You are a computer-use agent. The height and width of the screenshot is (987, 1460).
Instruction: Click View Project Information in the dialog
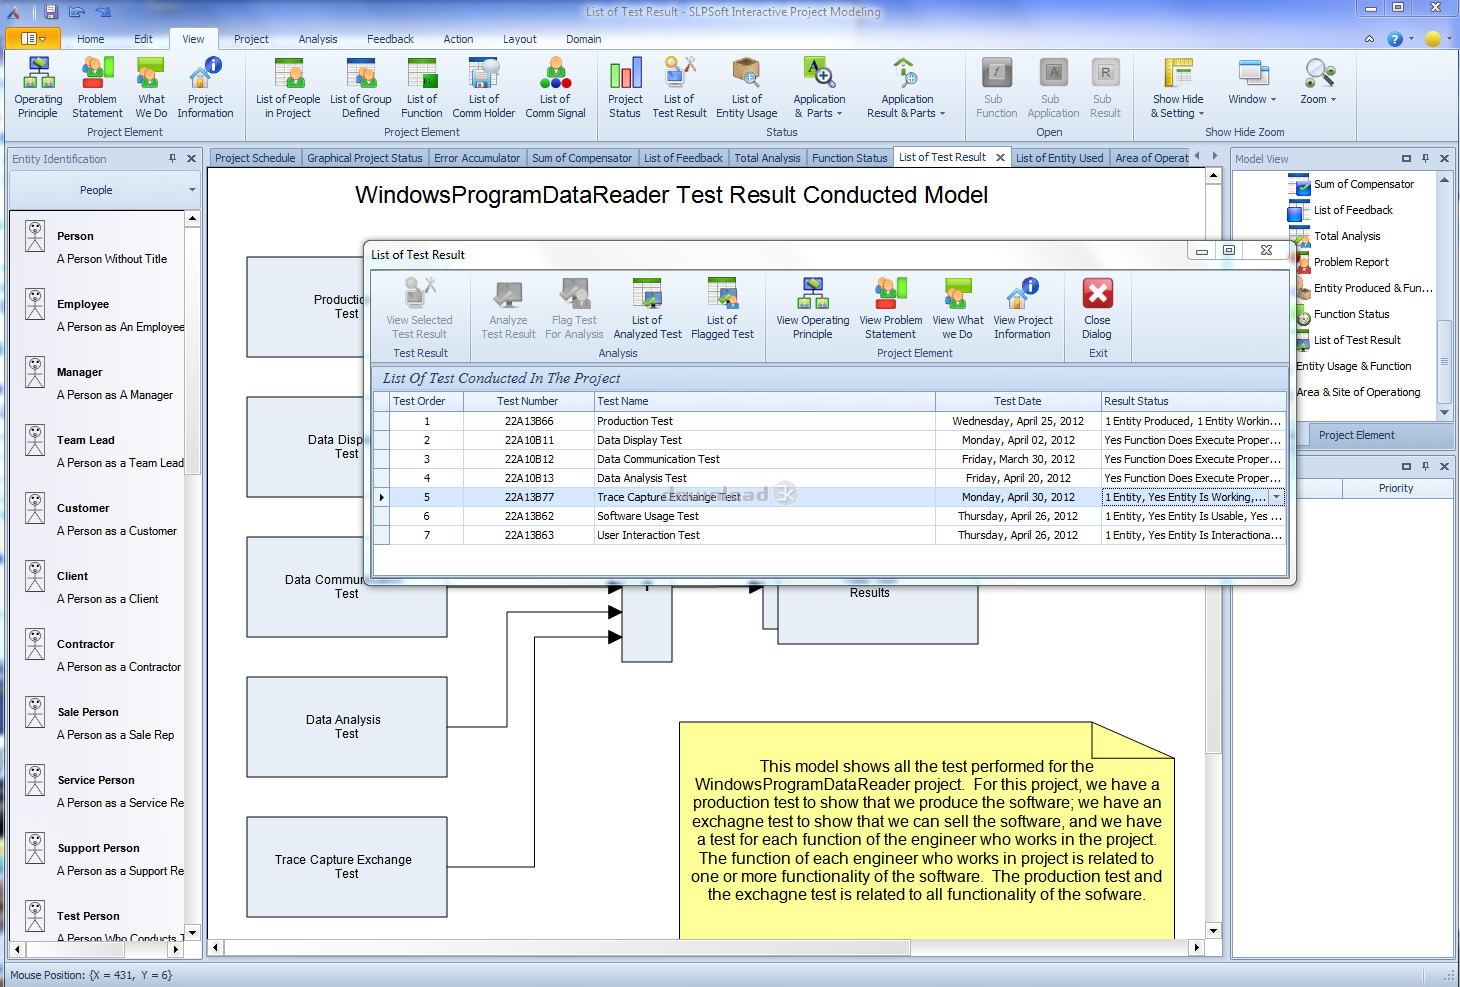pos(1022,309)
